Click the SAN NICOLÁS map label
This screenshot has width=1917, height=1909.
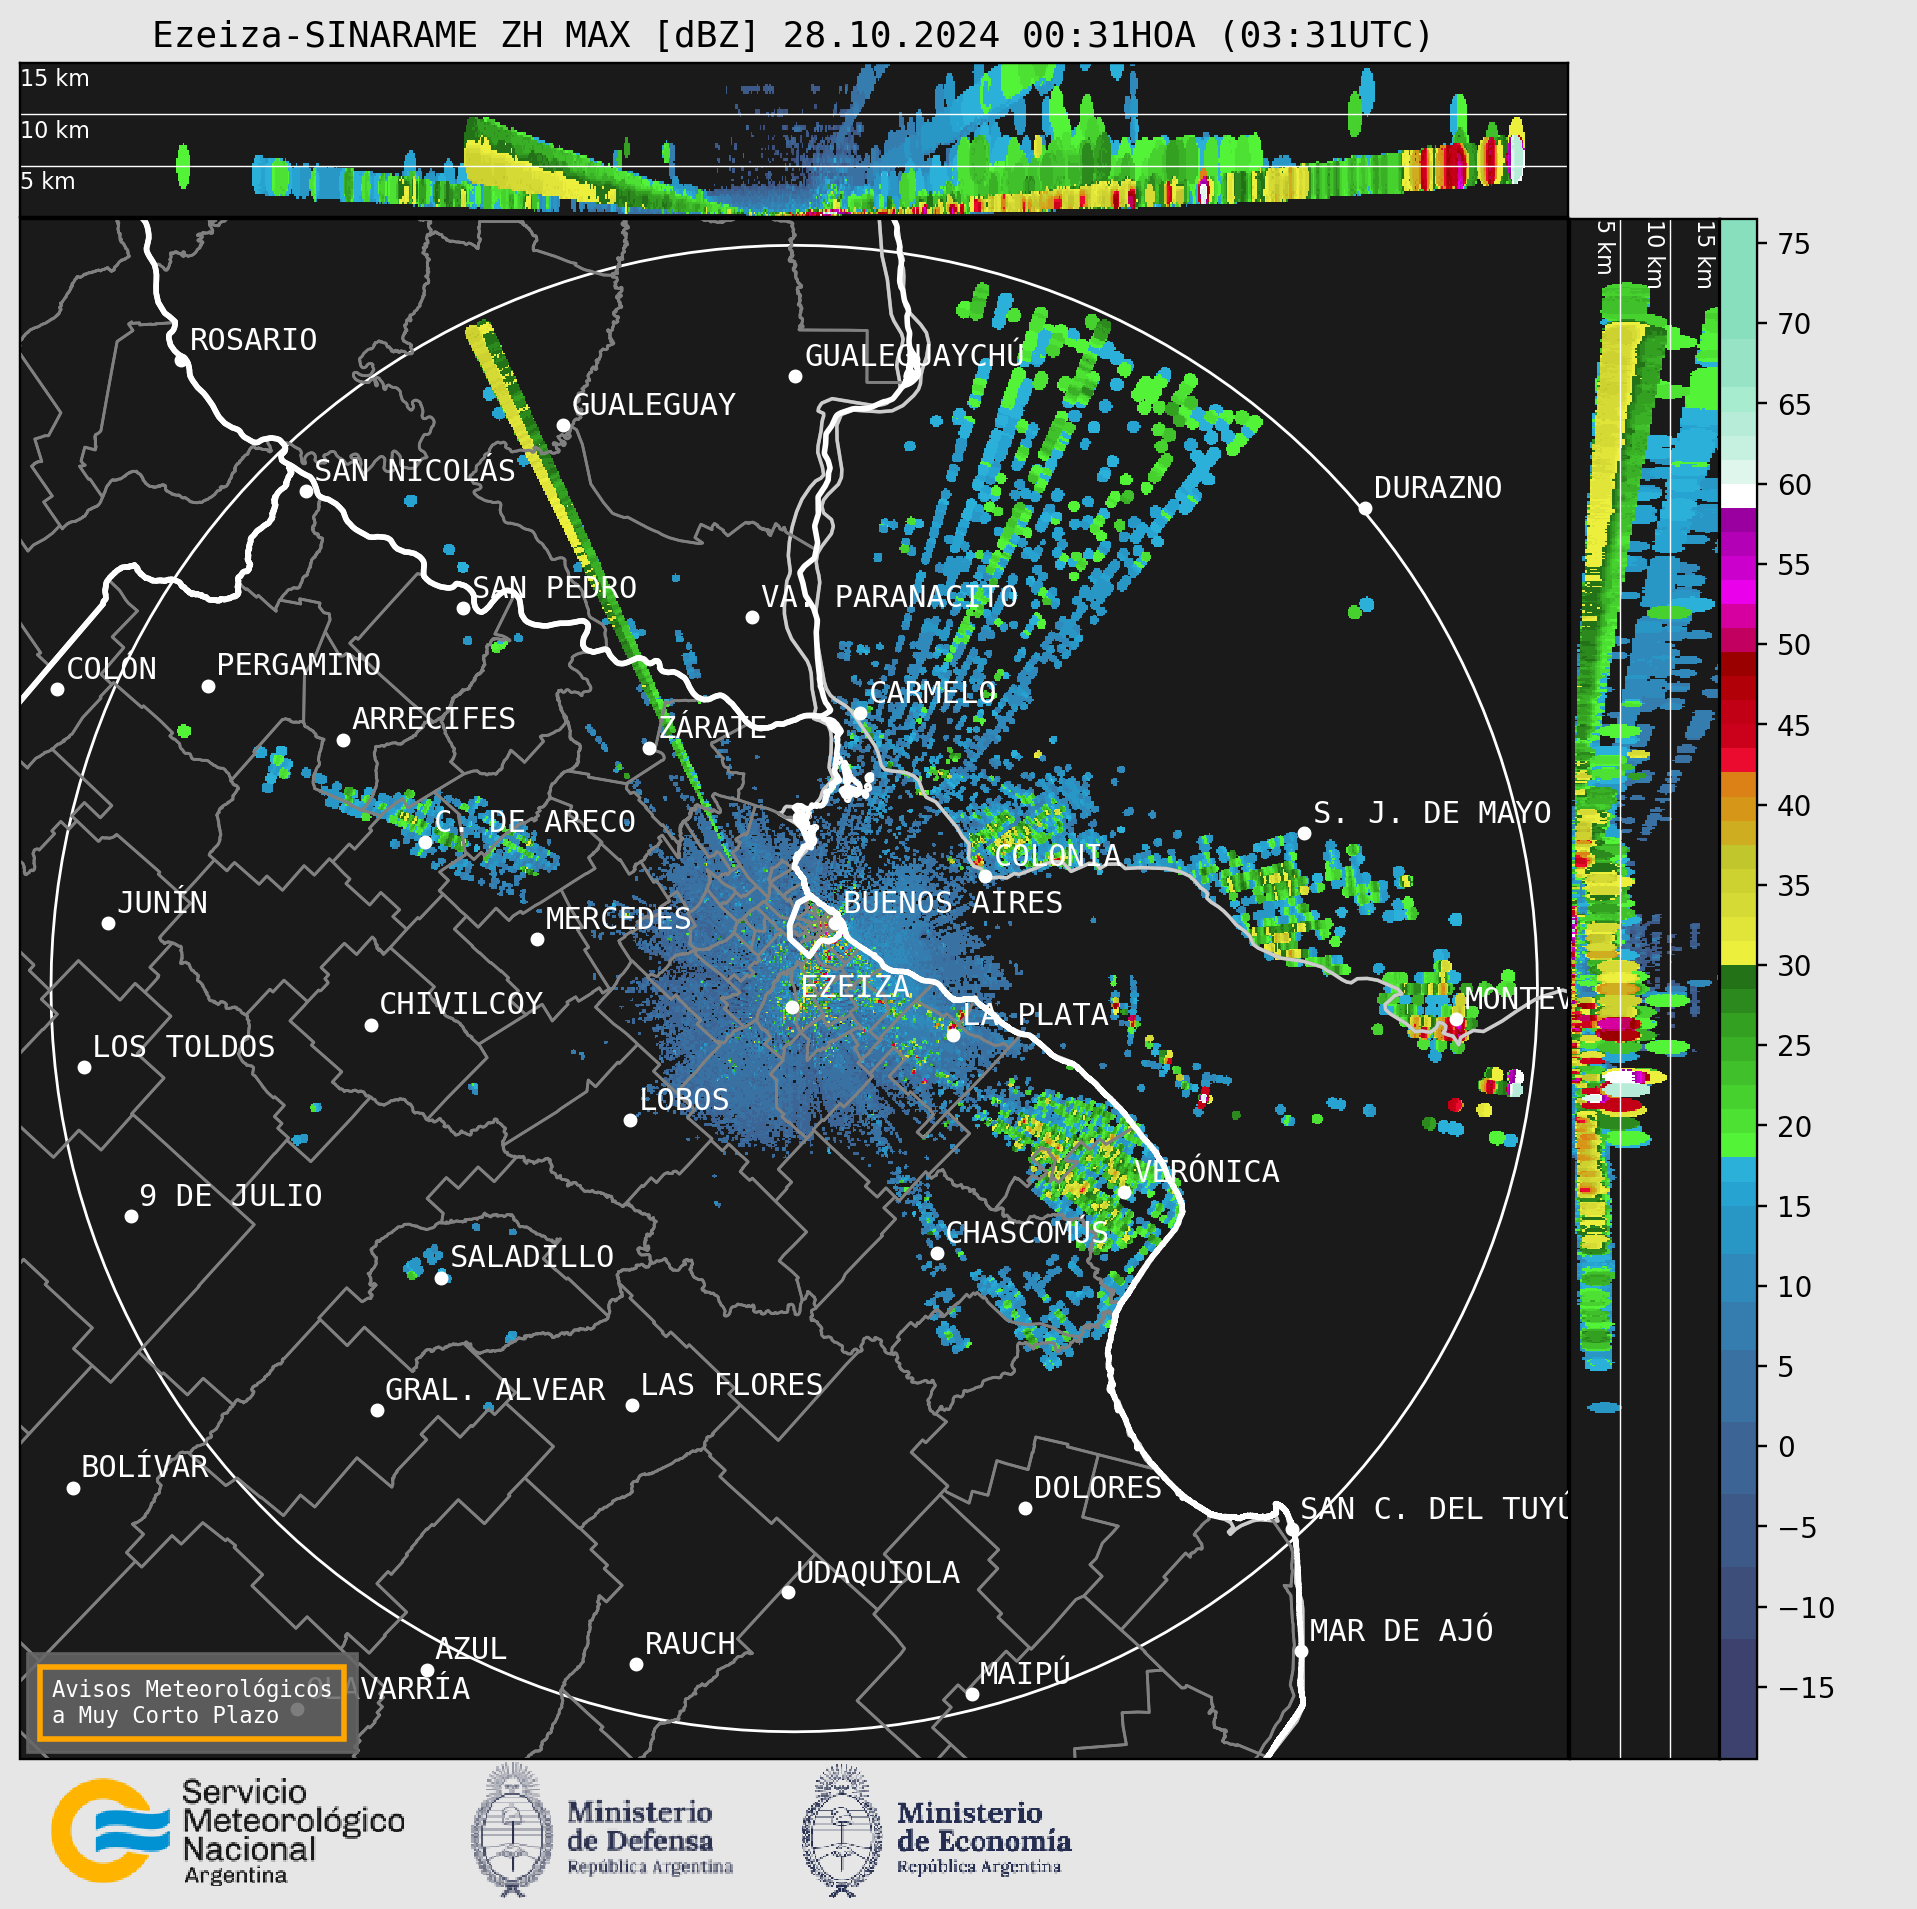[415, 470]
